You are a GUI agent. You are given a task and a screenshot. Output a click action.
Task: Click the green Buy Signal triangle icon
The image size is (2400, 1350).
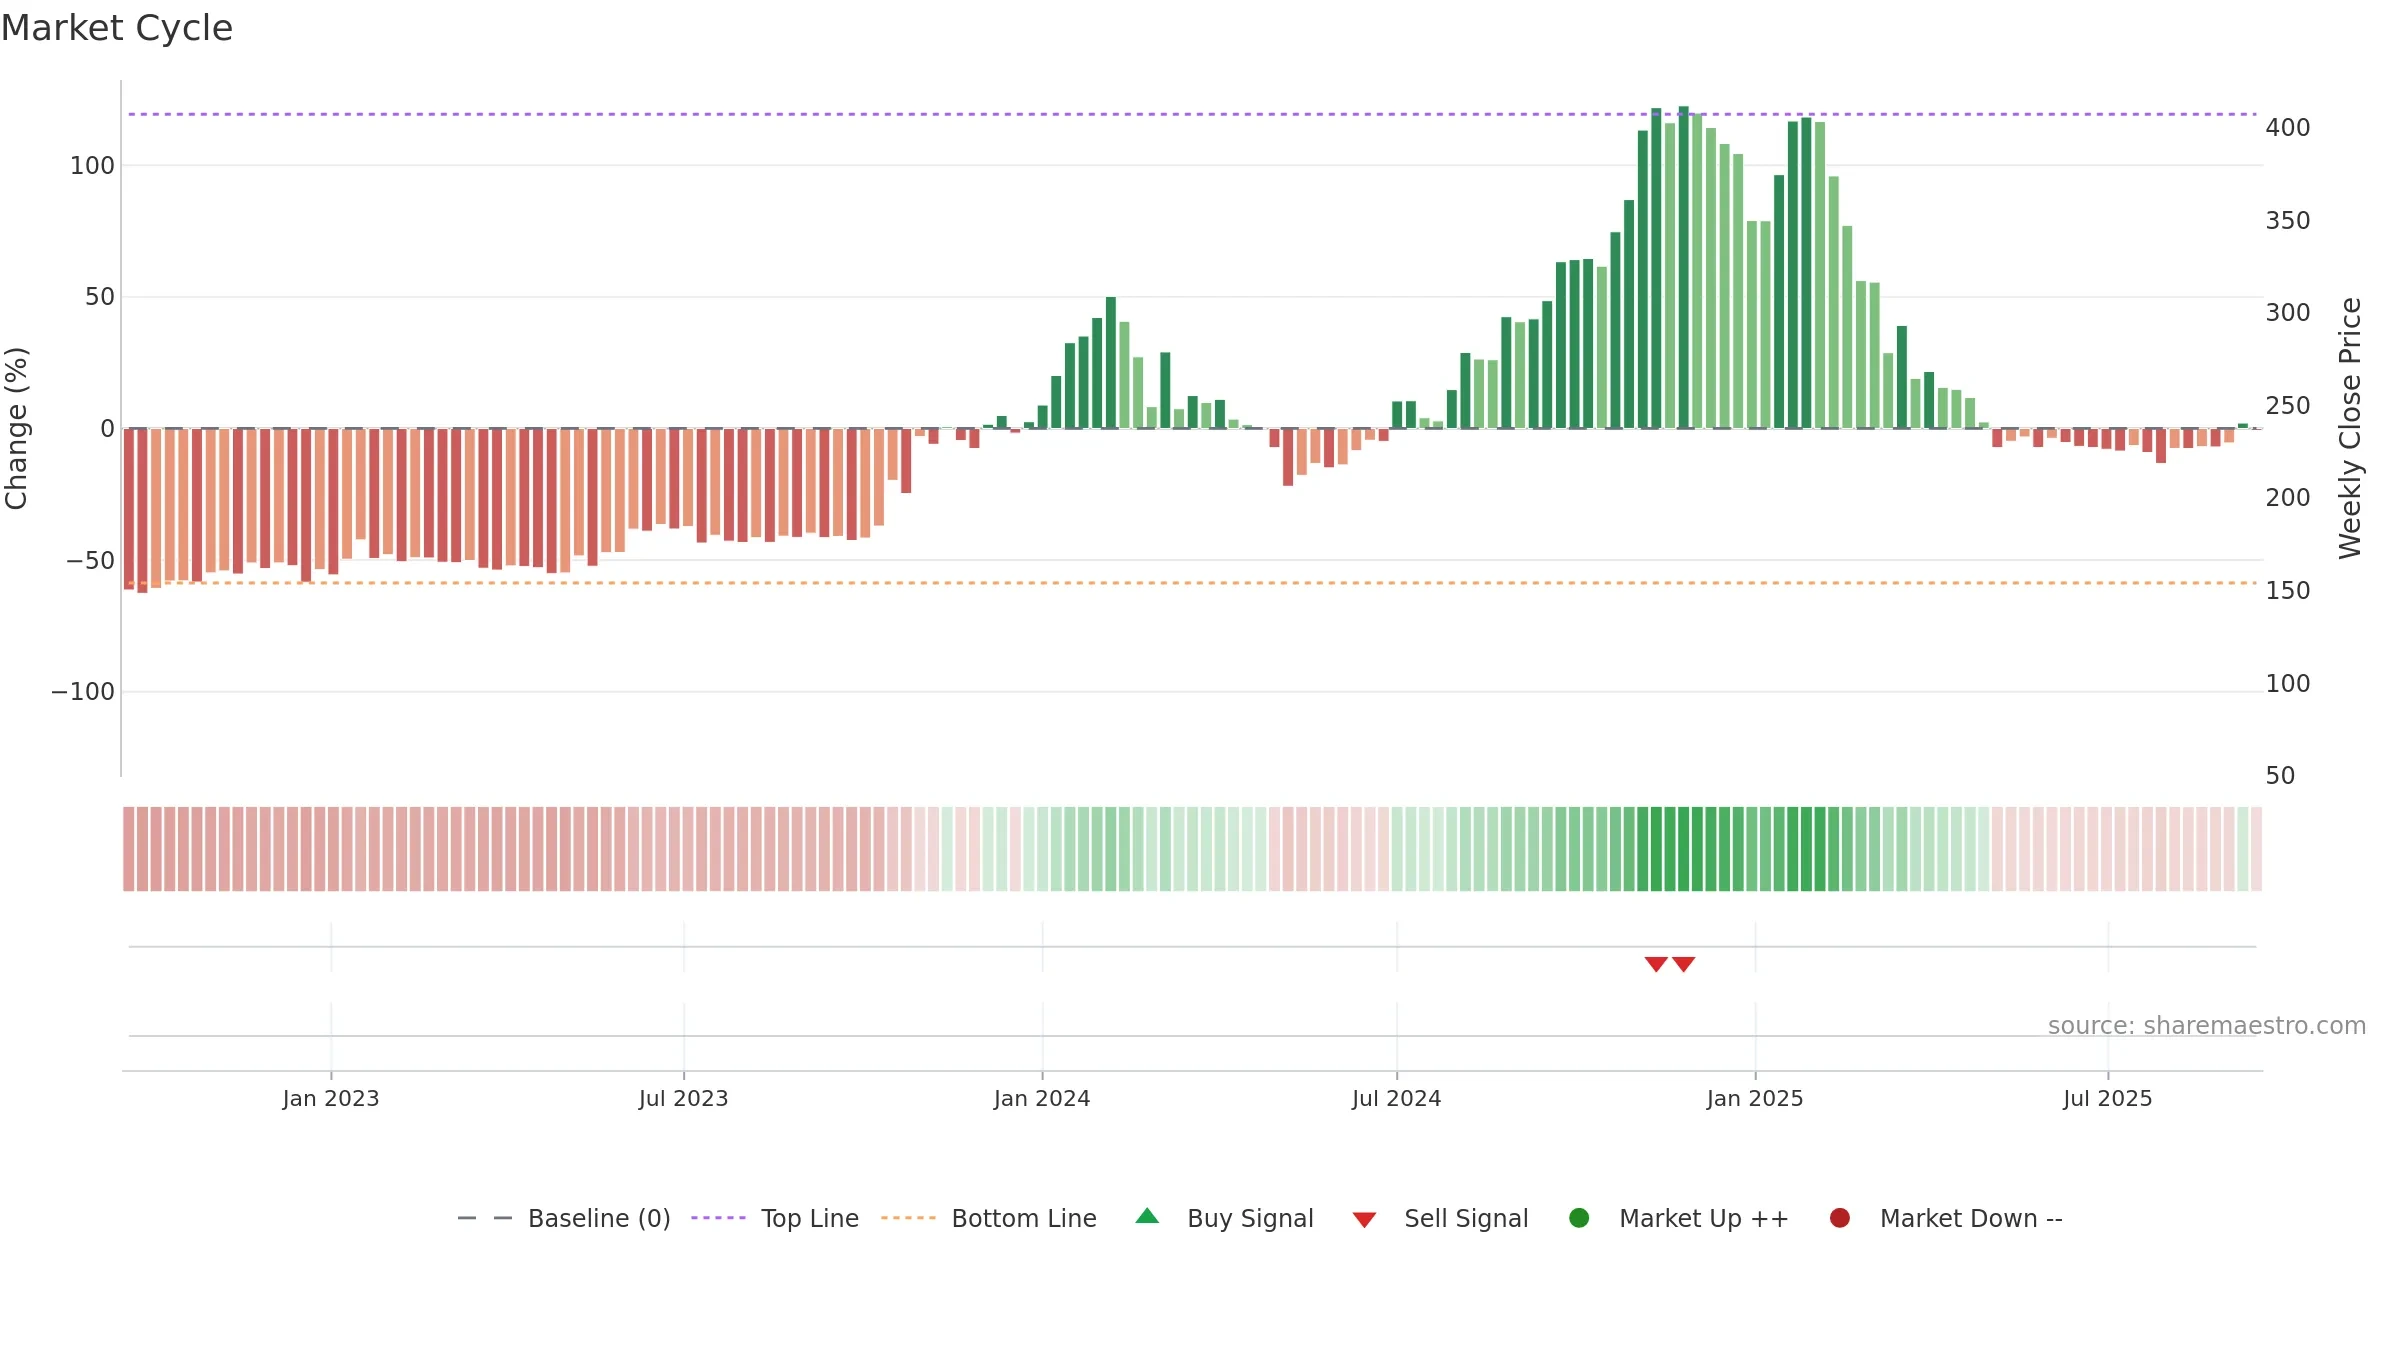pos(1147,1216)
